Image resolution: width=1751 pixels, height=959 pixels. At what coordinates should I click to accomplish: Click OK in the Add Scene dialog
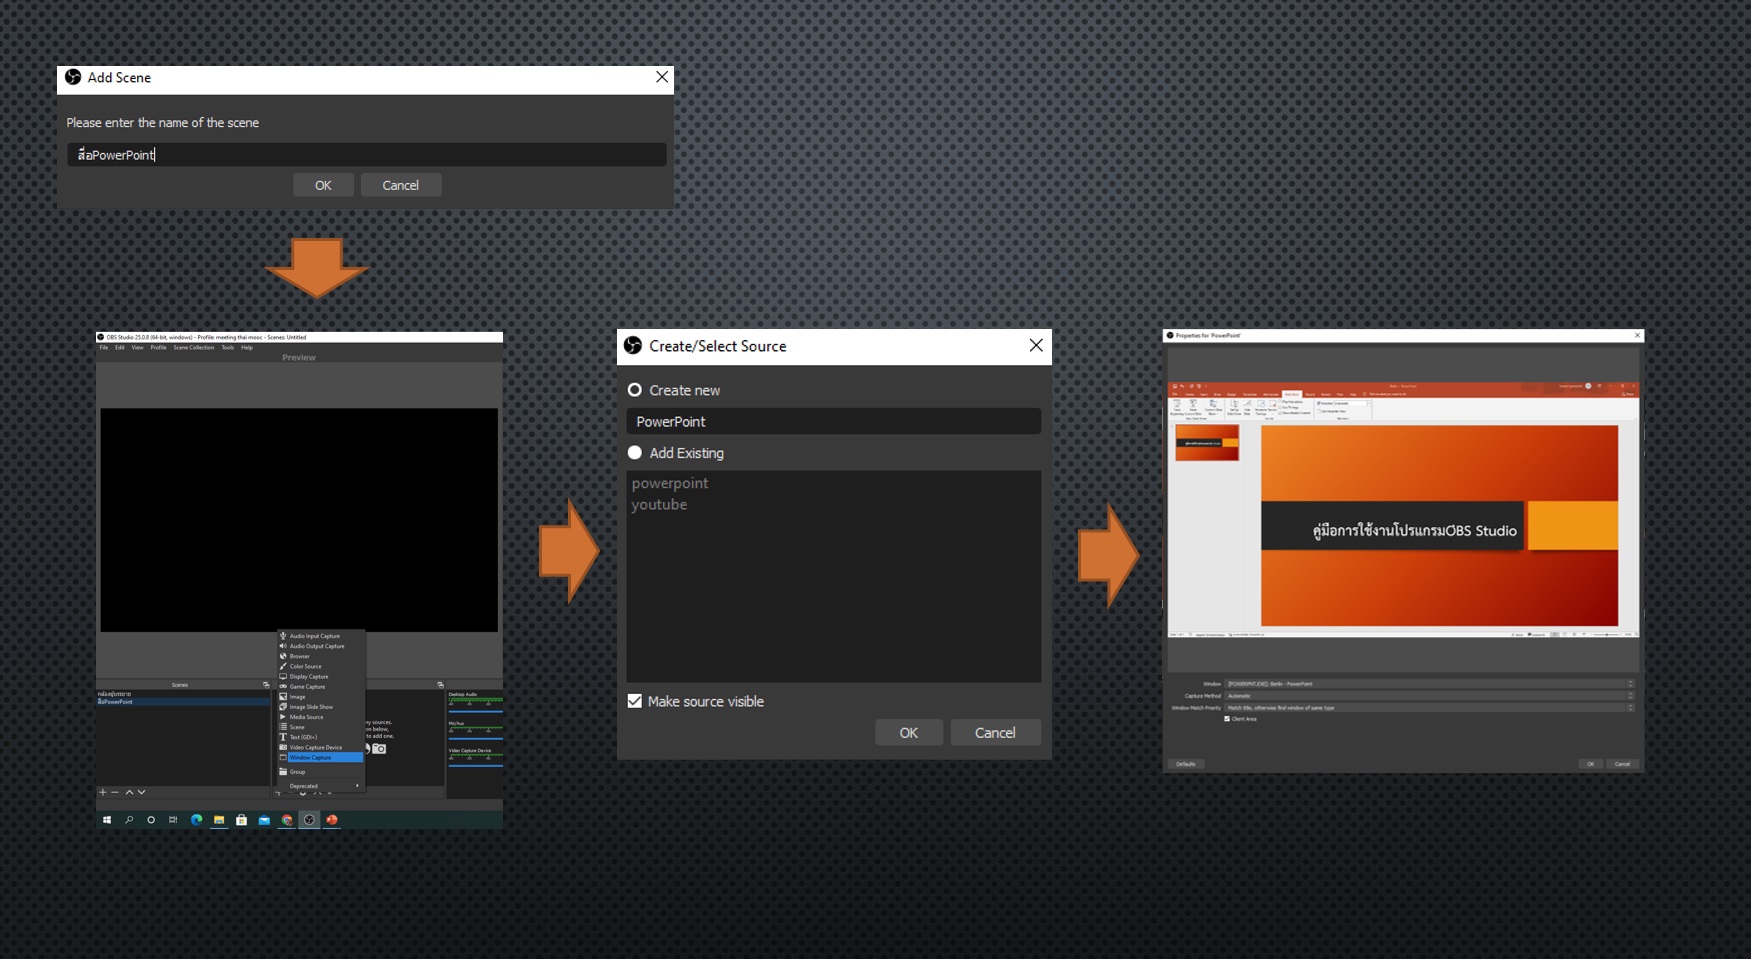click(323, 185)
